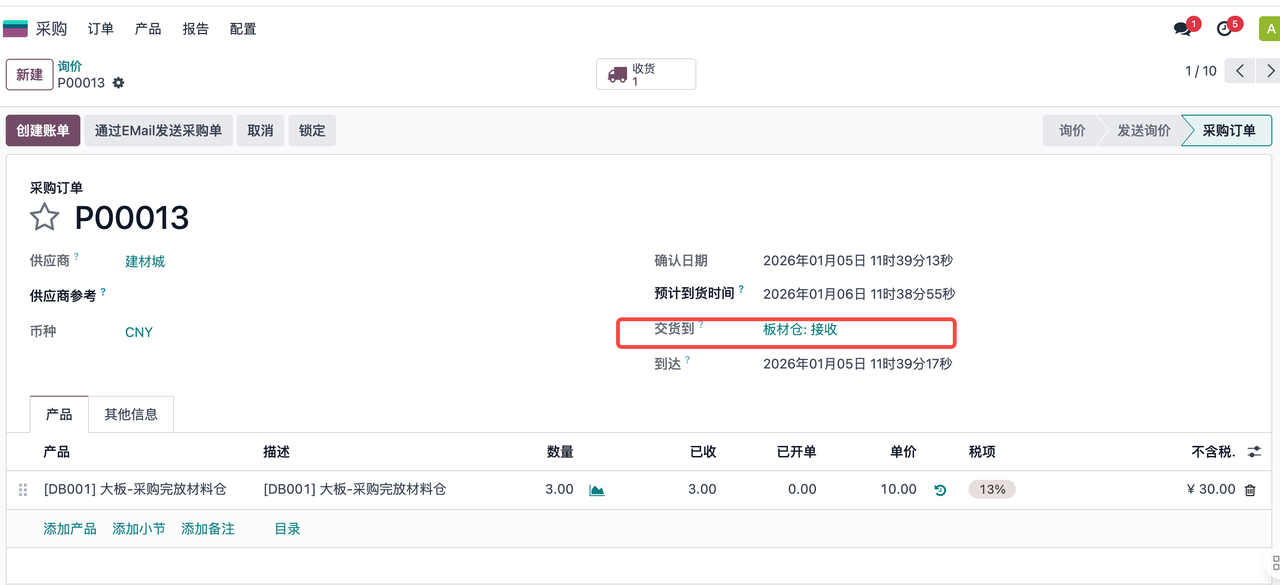Click the 取消 button
Screen dimensions: 1280x585
[x=261, y=131]
